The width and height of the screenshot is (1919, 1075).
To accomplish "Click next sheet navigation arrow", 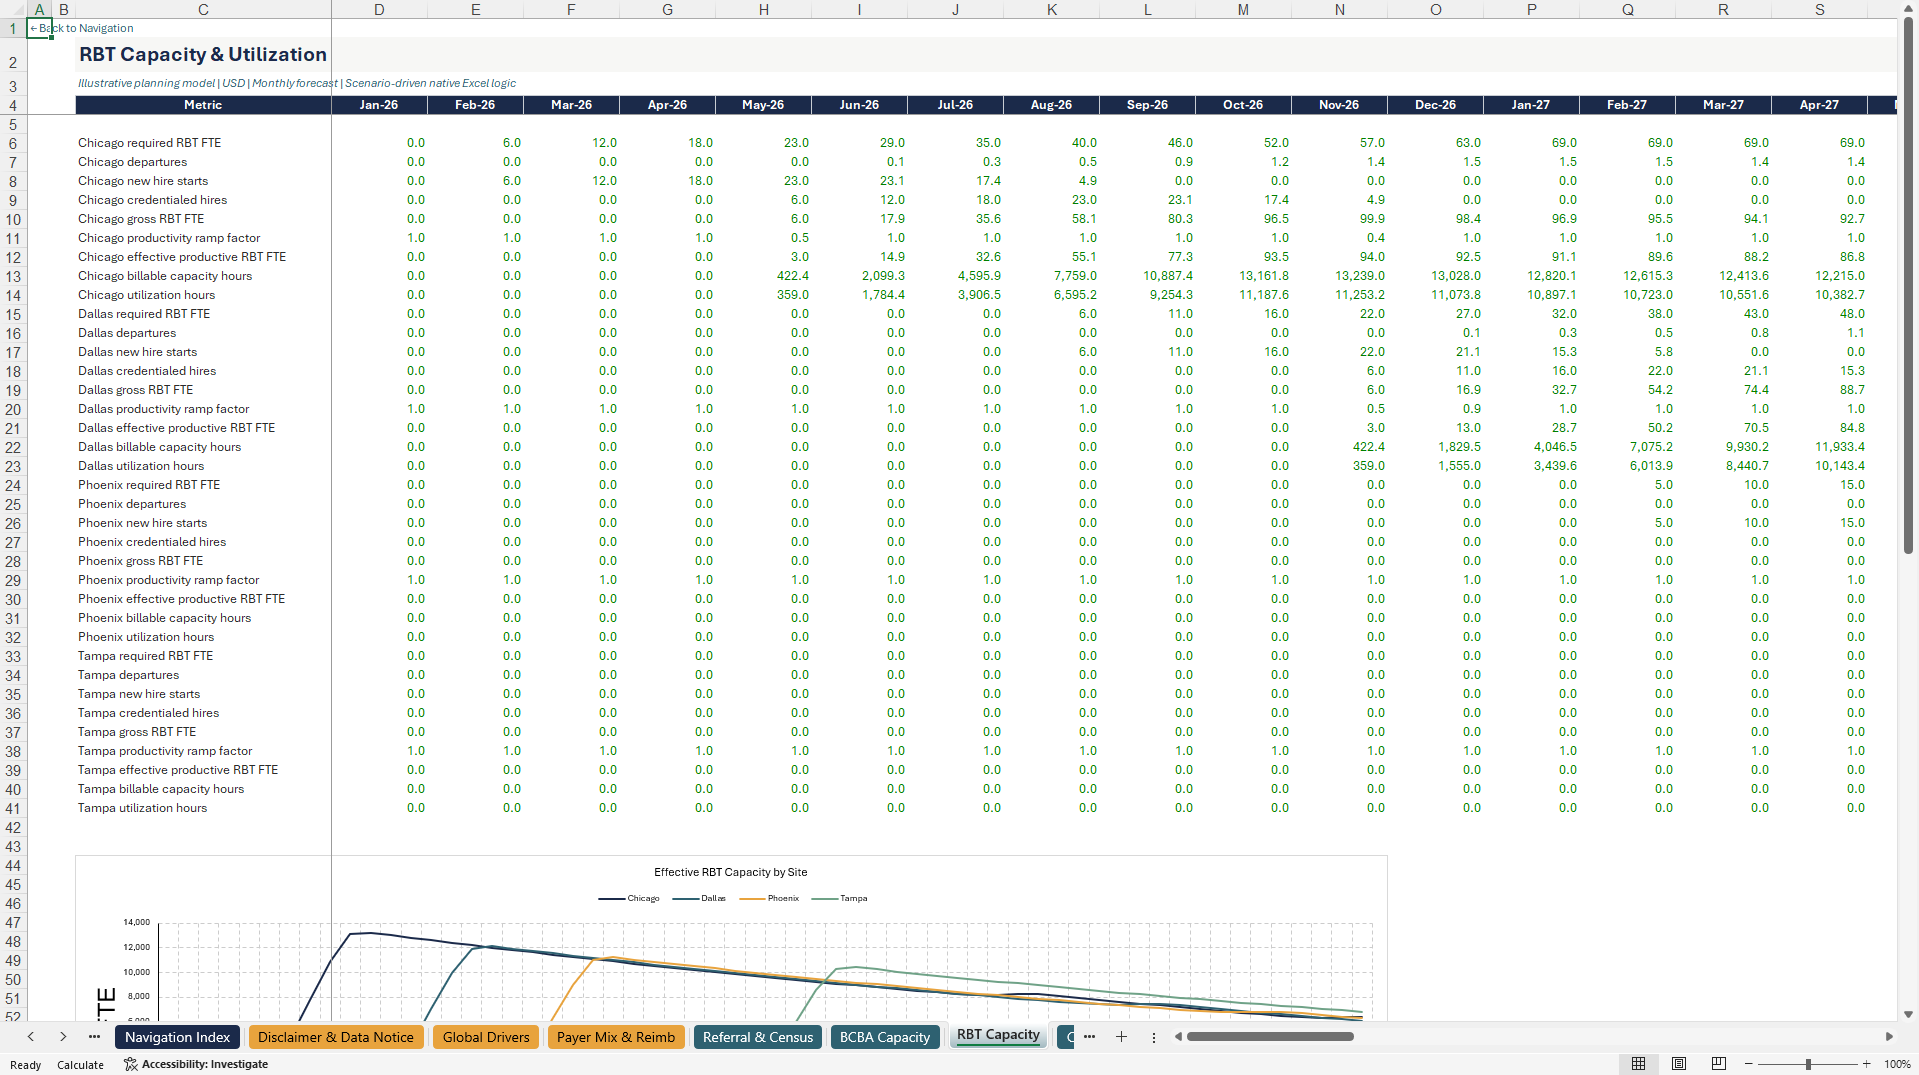I will 63,1037.
